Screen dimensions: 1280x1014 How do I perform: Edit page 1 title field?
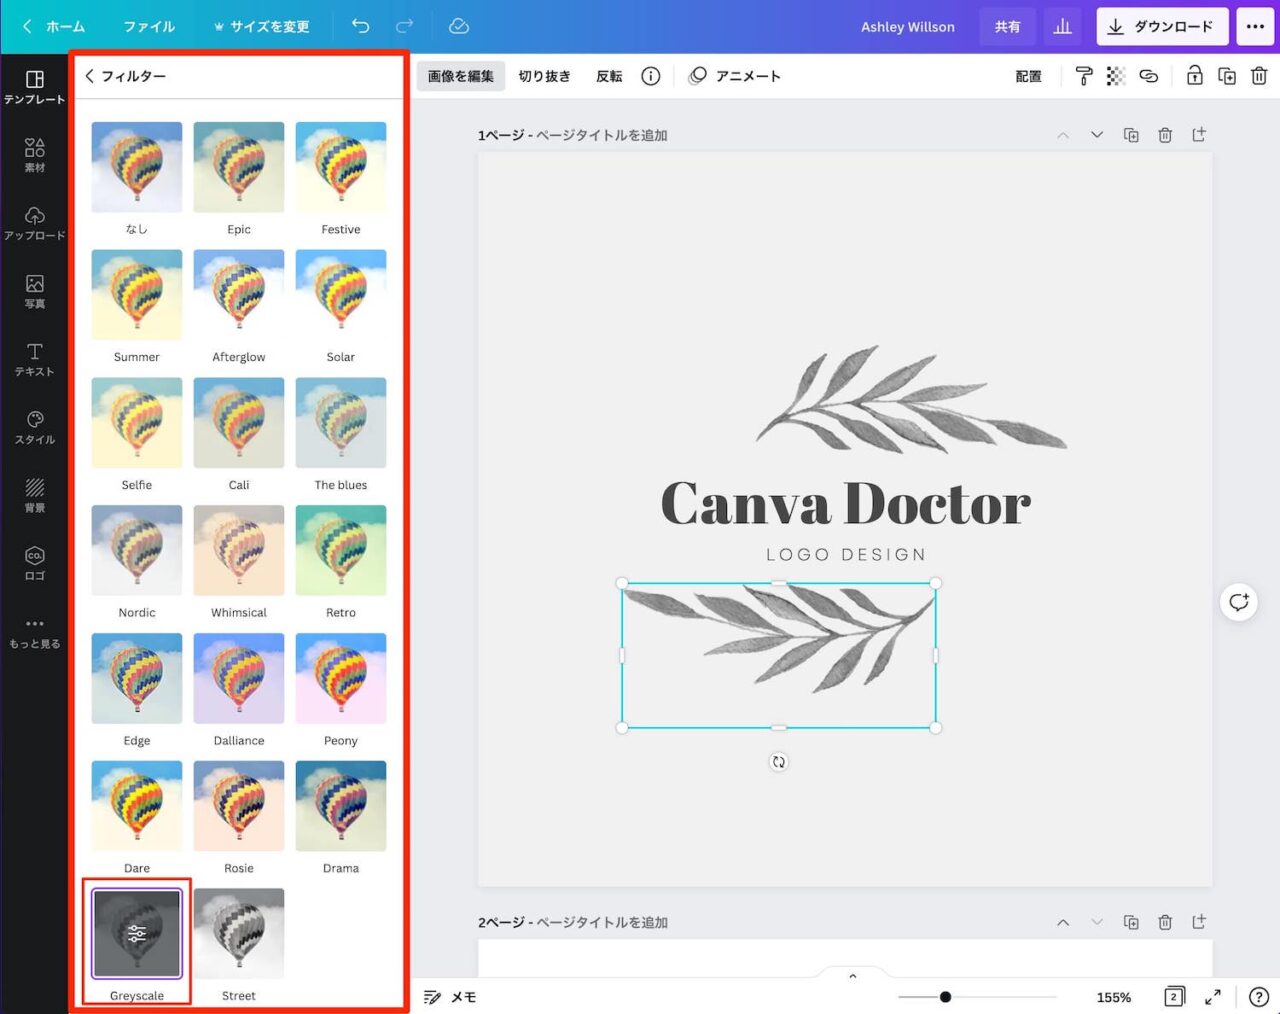click(602, 135)
